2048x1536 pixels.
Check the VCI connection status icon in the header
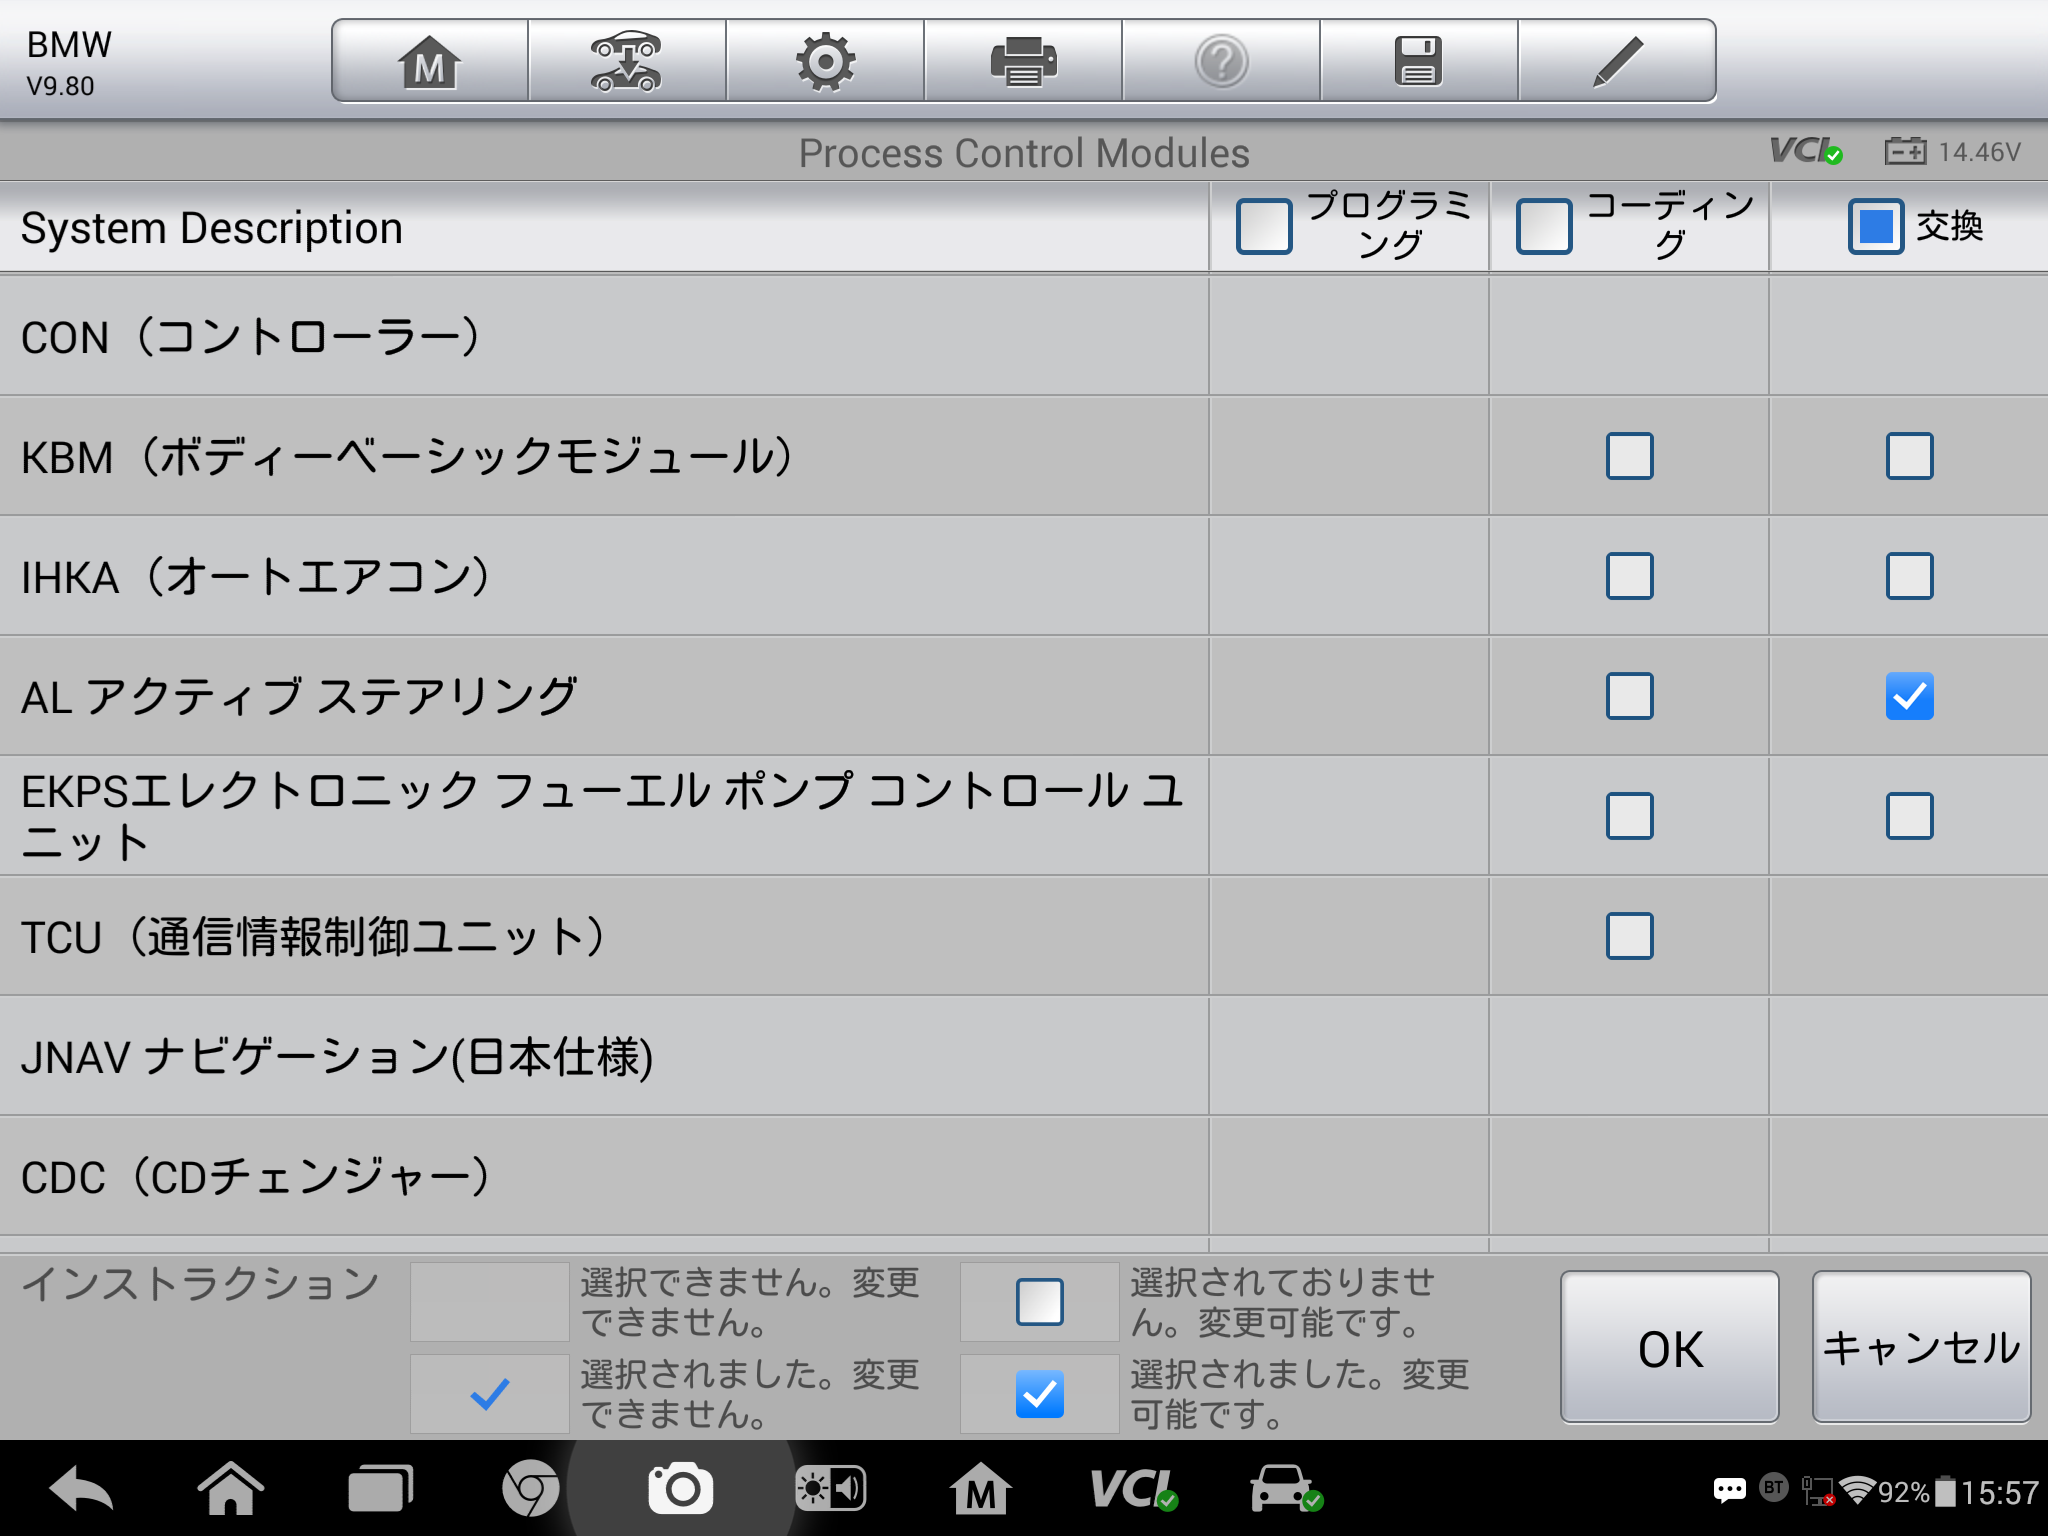(1806, 151)
